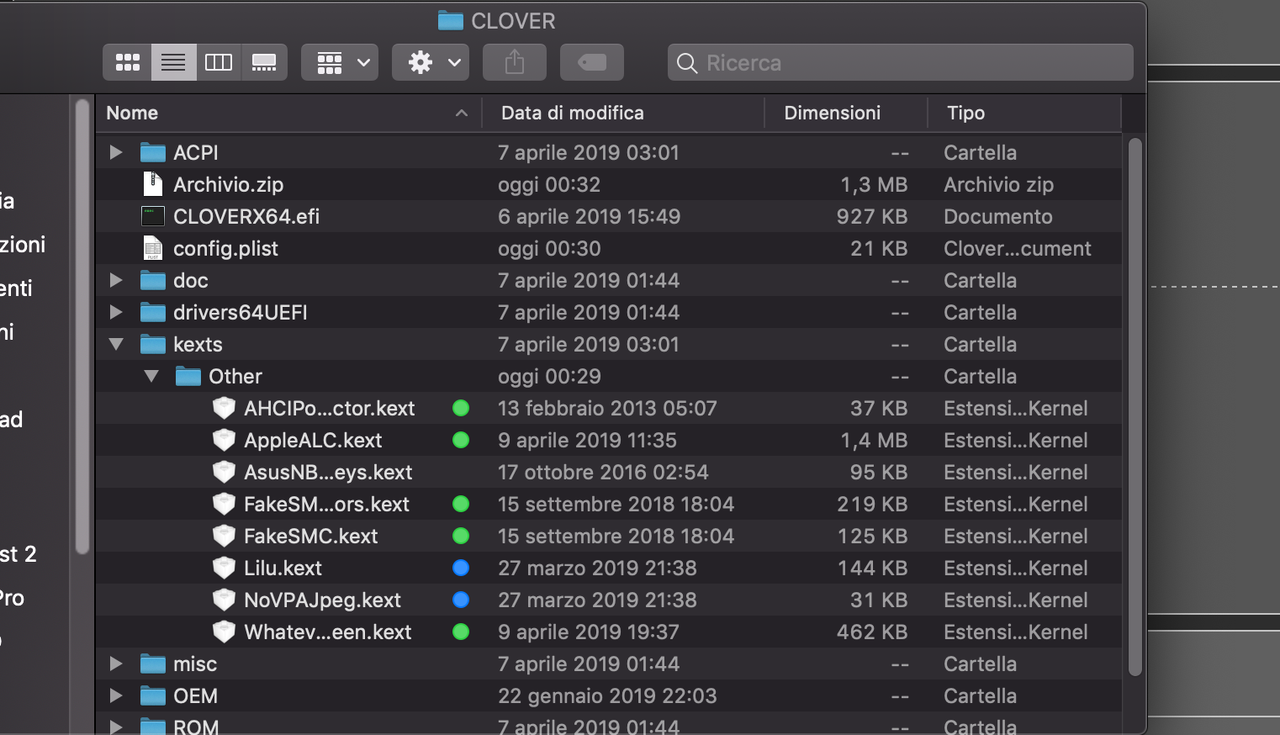Screen dimensions: 1280x735
Task: Expand the OEM folder triangle
Action: 116,696
